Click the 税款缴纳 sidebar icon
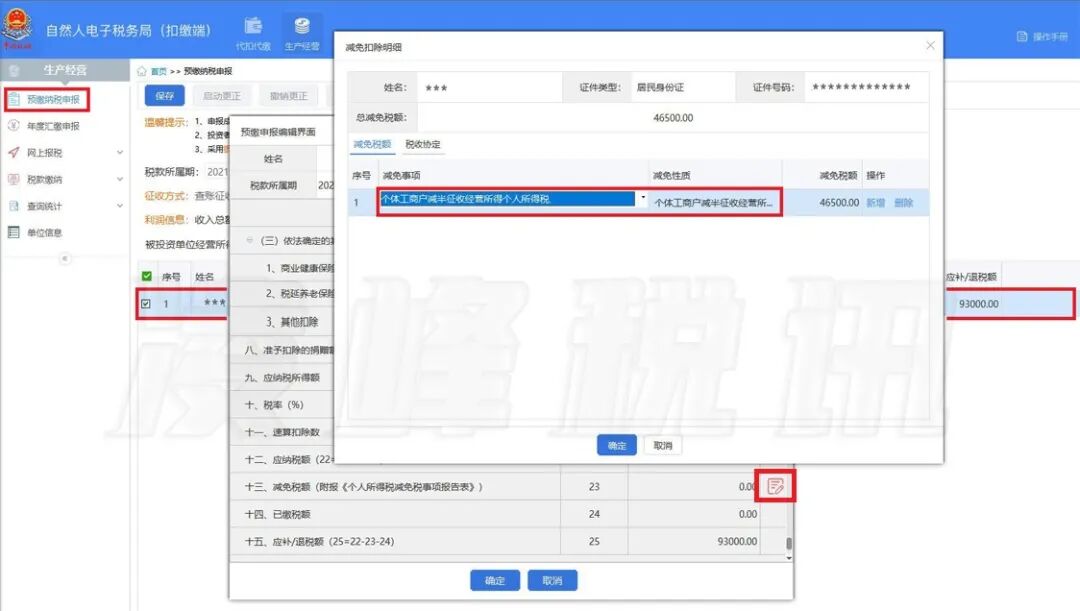The width and height of the screenshot is (1080, 611). coord(14,179)
